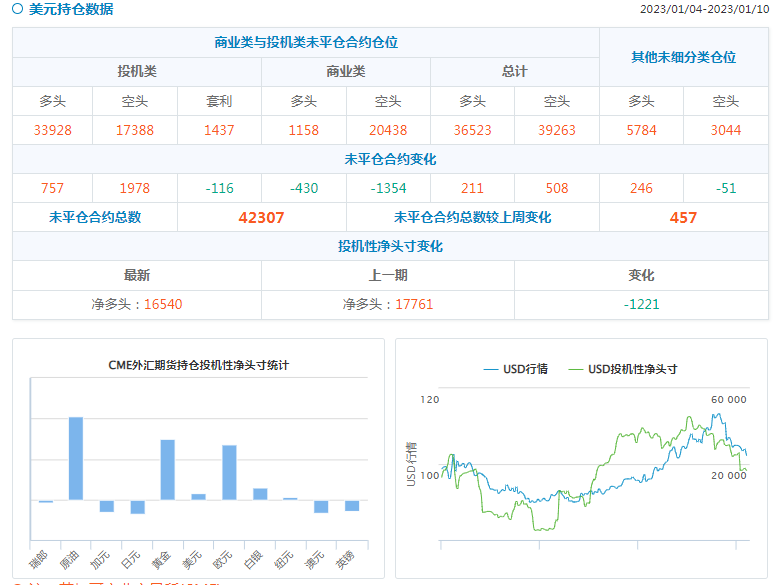Click the 白银 bar in the chart

(260, 494)
